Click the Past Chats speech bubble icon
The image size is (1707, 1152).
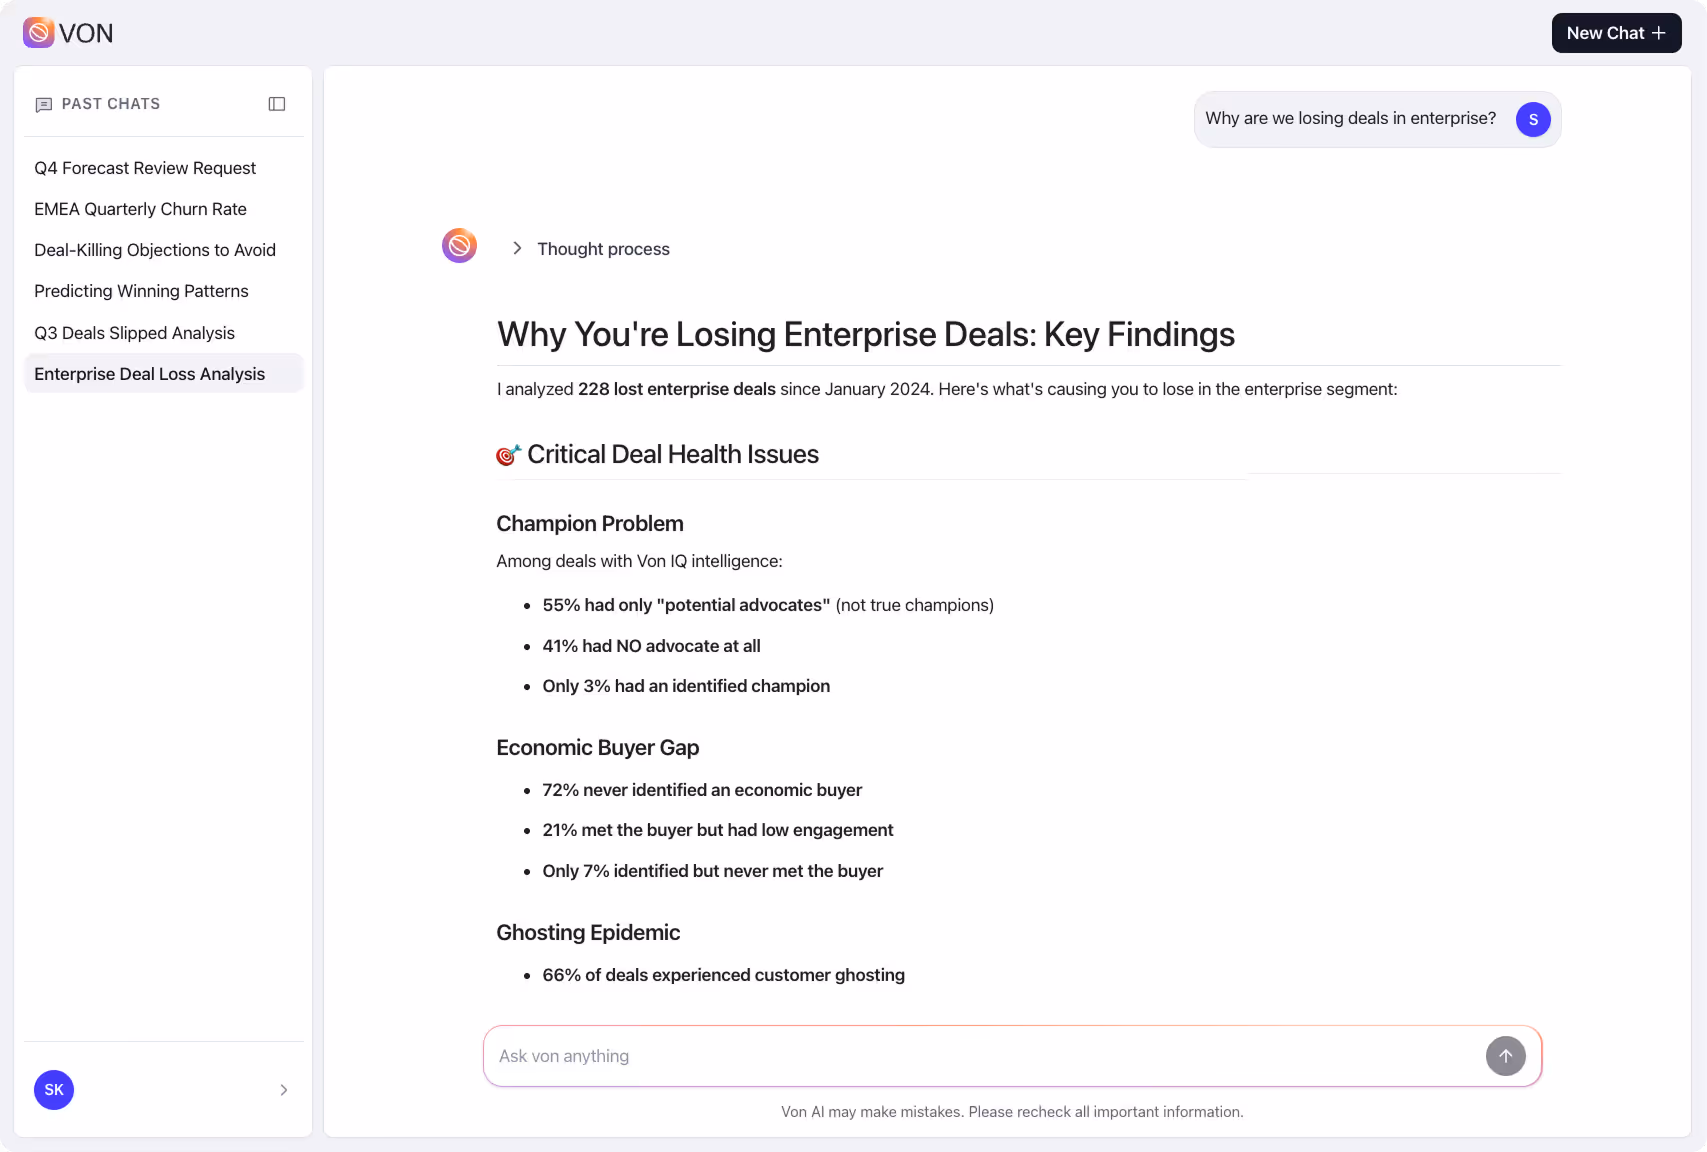[43, 104]
